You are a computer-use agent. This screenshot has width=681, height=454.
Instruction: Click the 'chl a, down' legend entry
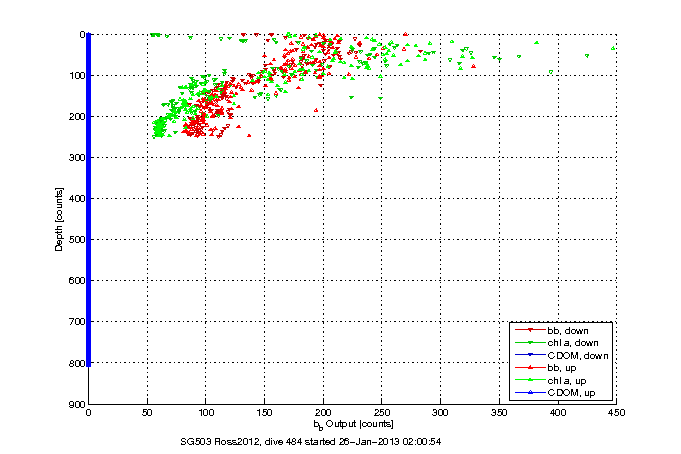(556, 343)
